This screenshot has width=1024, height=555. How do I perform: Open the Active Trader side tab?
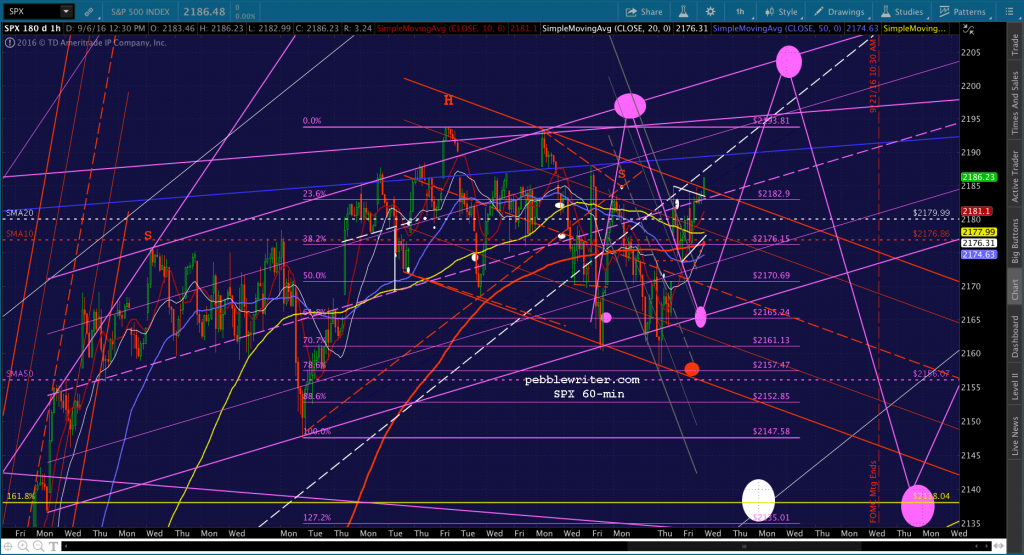(x=1015, y=176)
